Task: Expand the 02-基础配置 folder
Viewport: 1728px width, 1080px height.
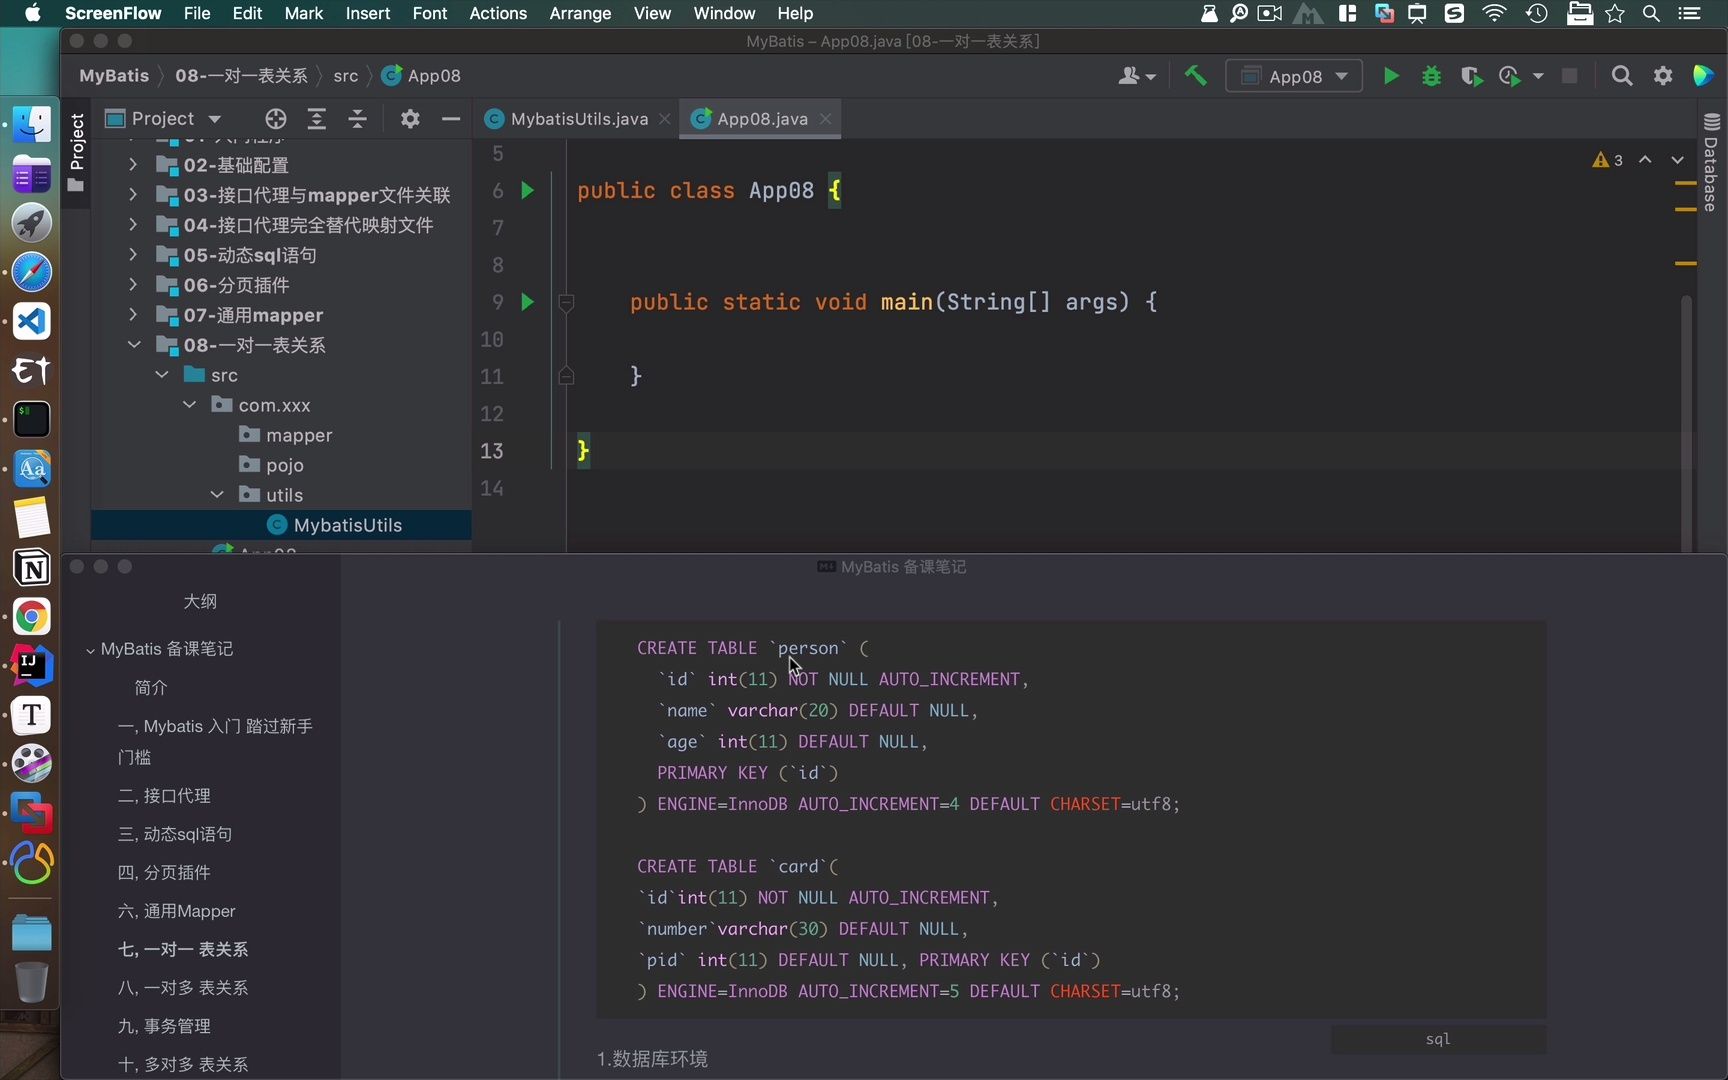Action: 133,165
